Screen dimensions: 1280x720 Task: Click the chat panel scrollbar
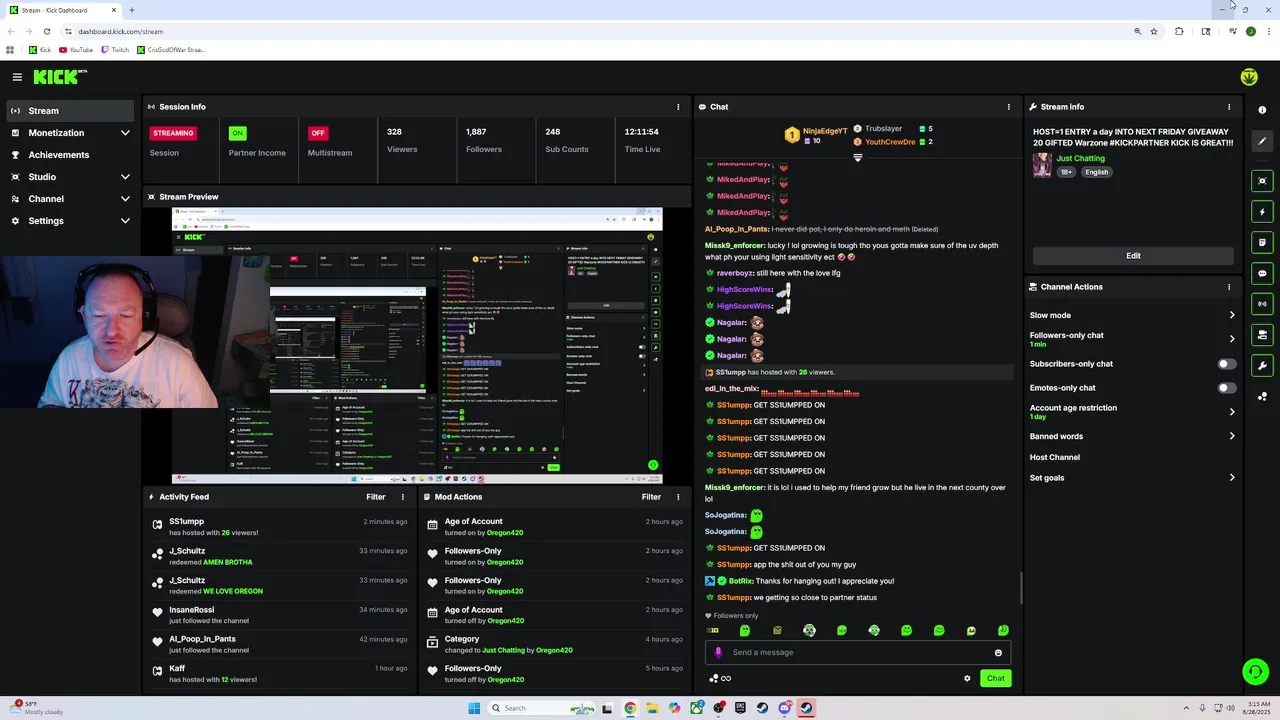1021,588
